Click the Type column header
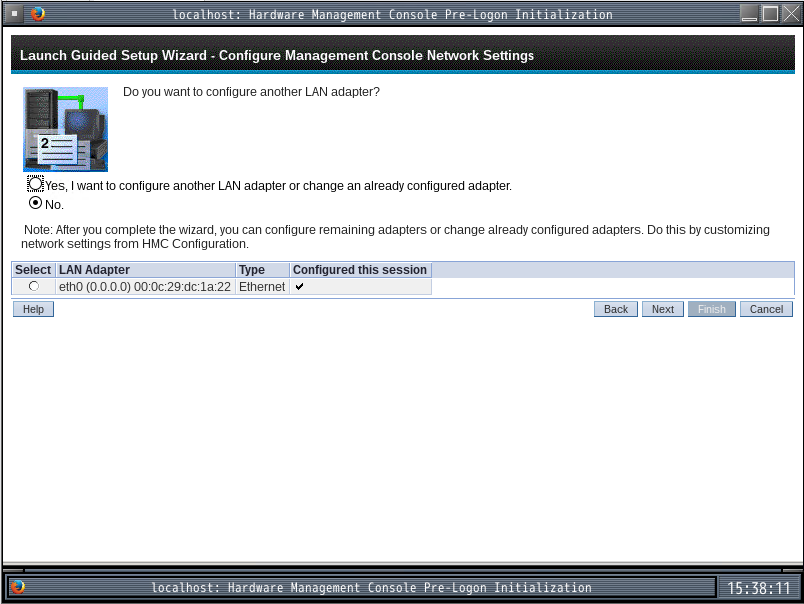Image resolution: width=804 pixels, height=604 pixels. 263,270
